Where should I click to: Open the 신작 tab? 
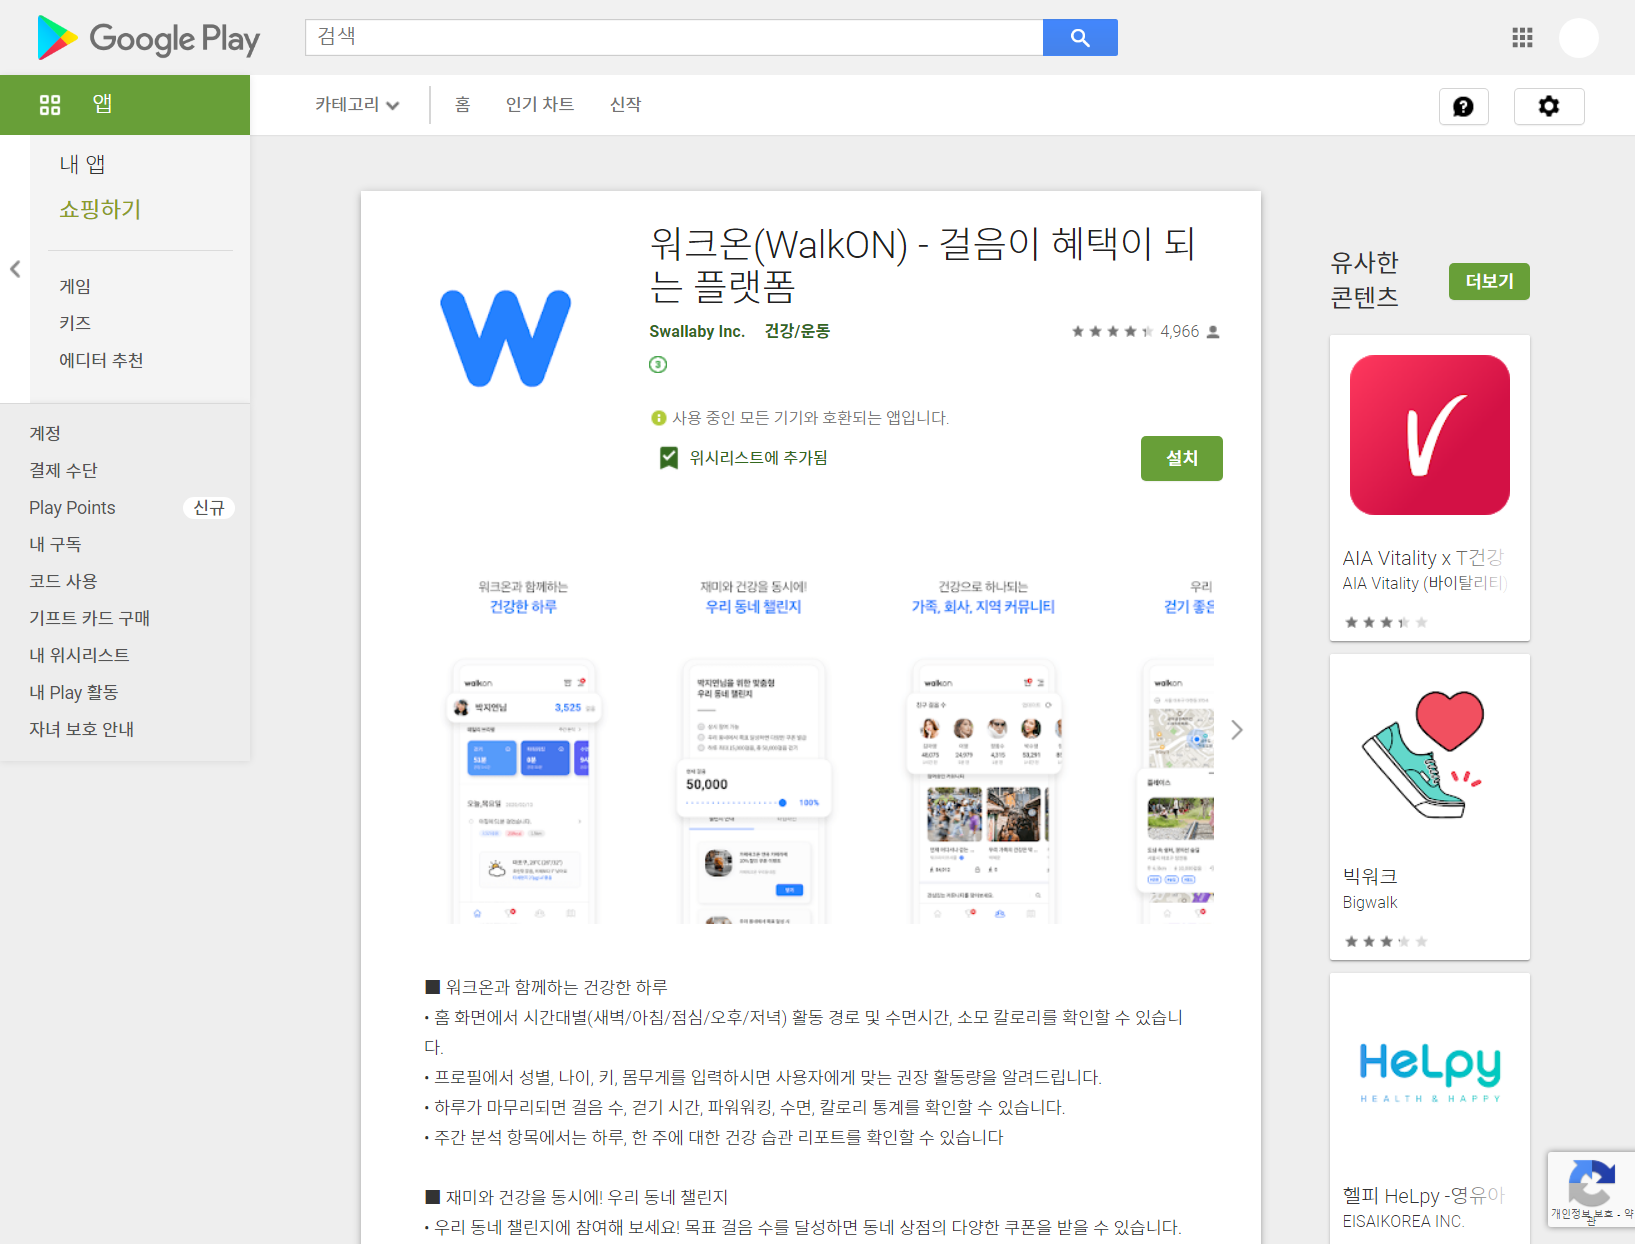[626, 105]
